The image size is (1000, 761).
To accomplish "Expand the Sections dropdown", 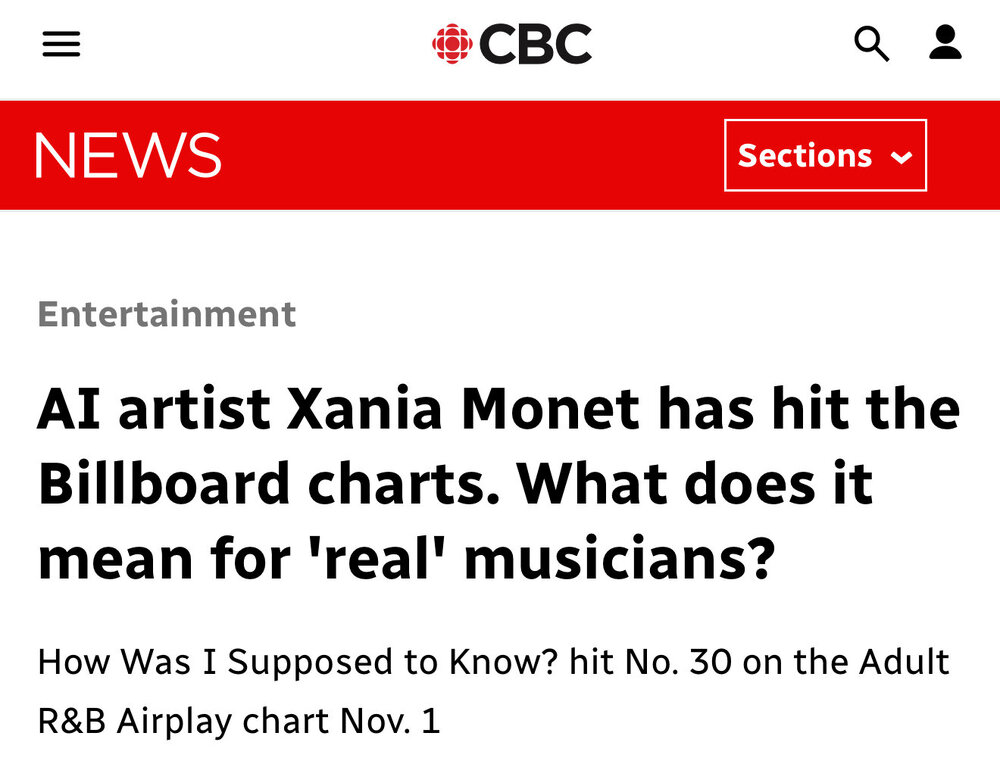I will click(x=825, y=155).
